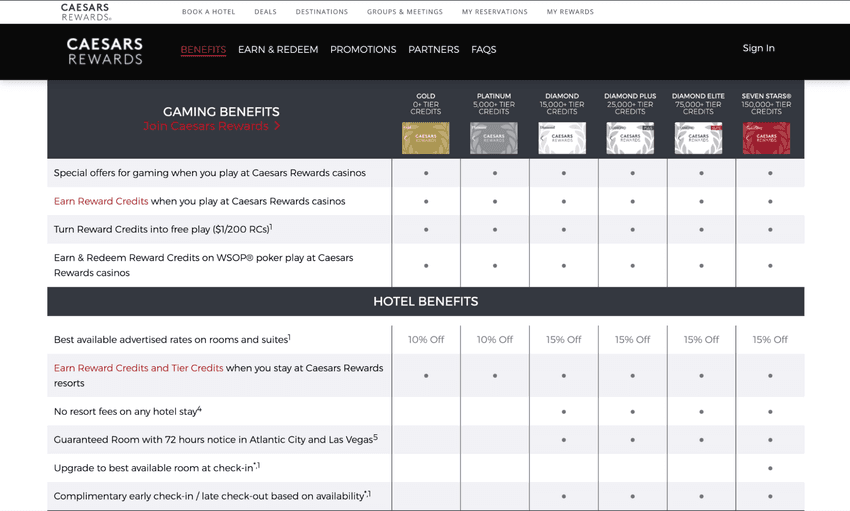Open the Destinations menu item
The height and width of the screenshot is (511, 850).
click(322, 11)
